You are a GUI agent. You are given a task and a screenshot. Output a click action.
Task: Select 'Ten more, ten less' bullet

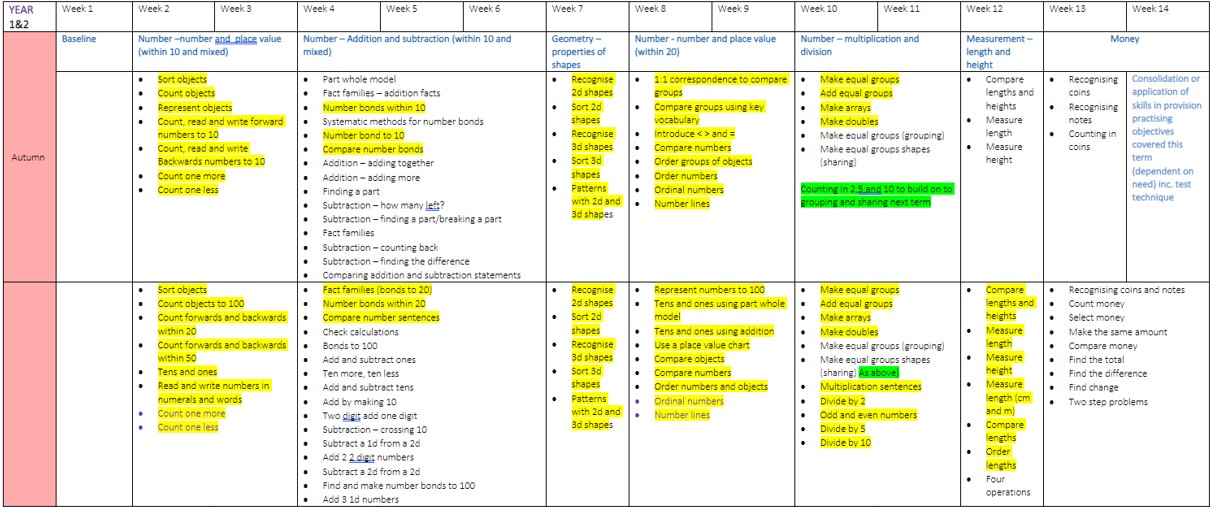click(364, 374)
